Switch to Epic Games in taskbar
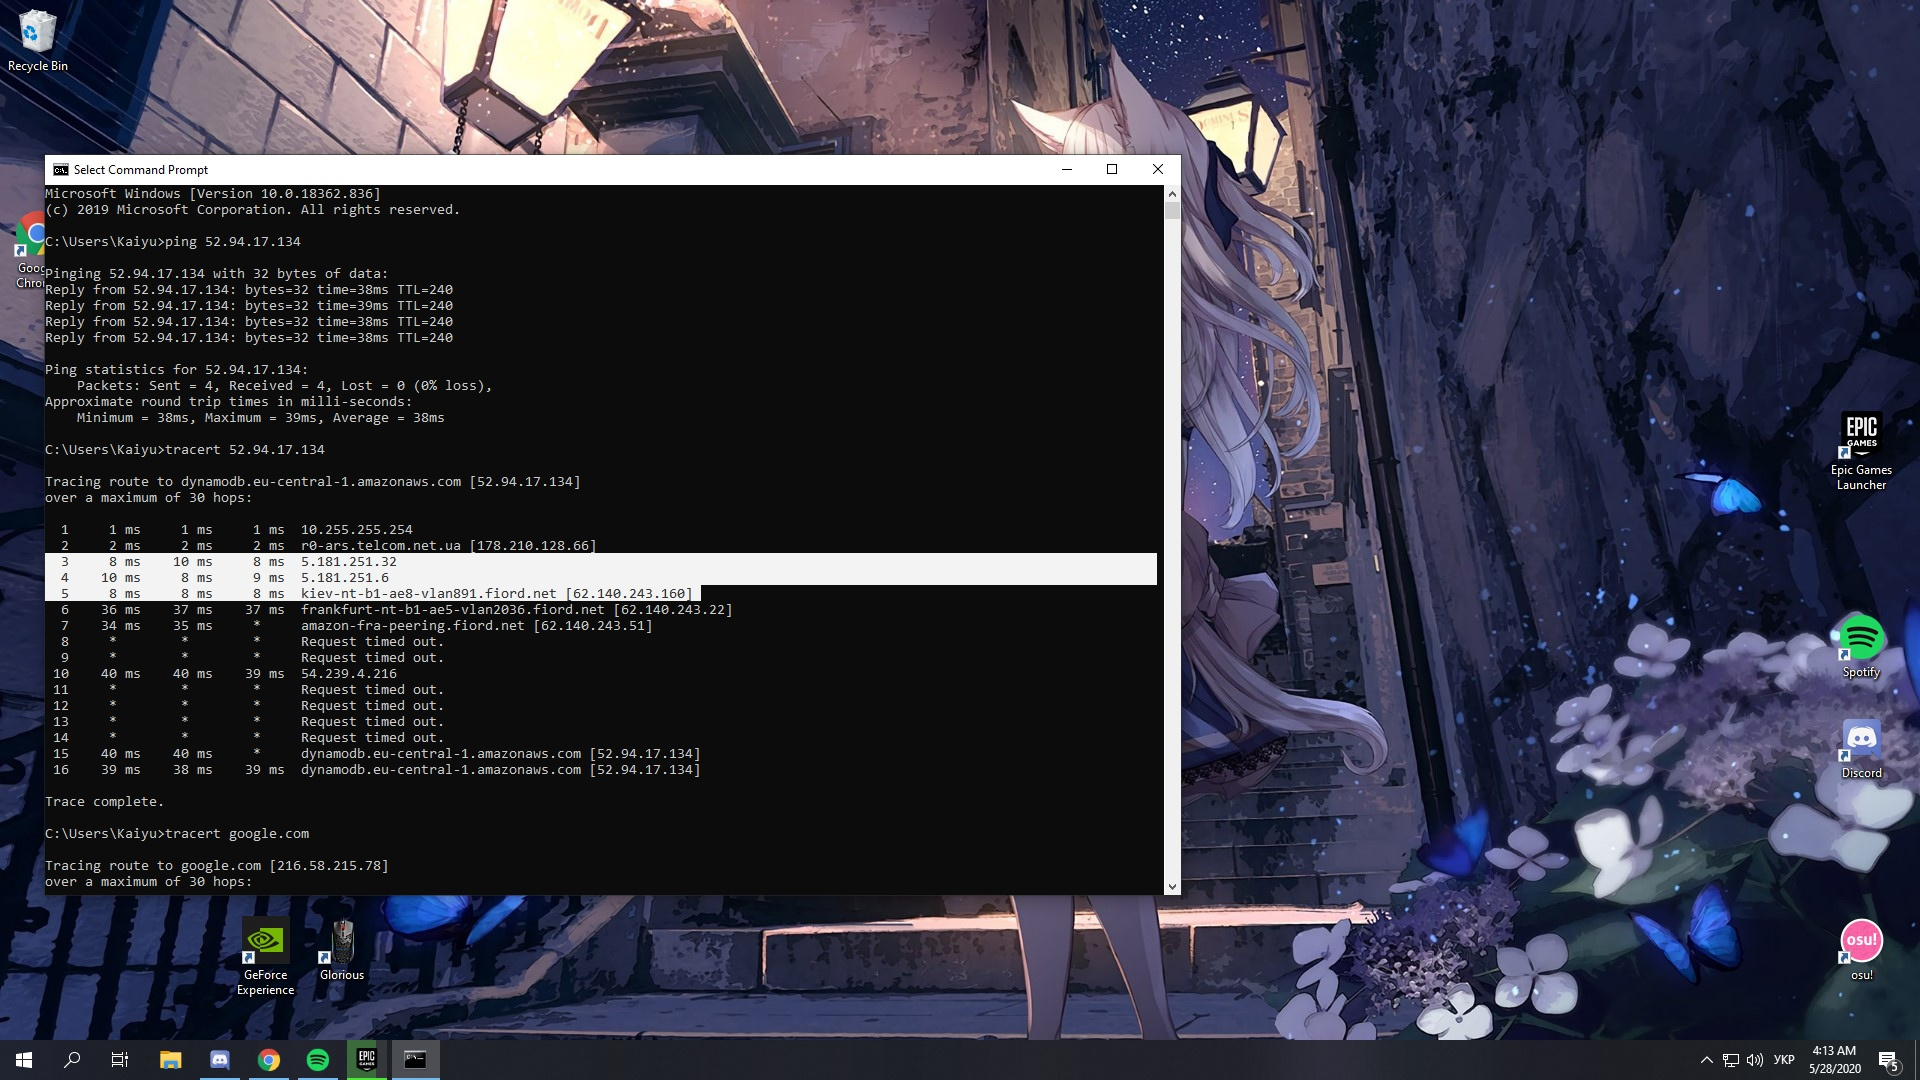The image size is (1920, 1080). (x=367, y=1060)
